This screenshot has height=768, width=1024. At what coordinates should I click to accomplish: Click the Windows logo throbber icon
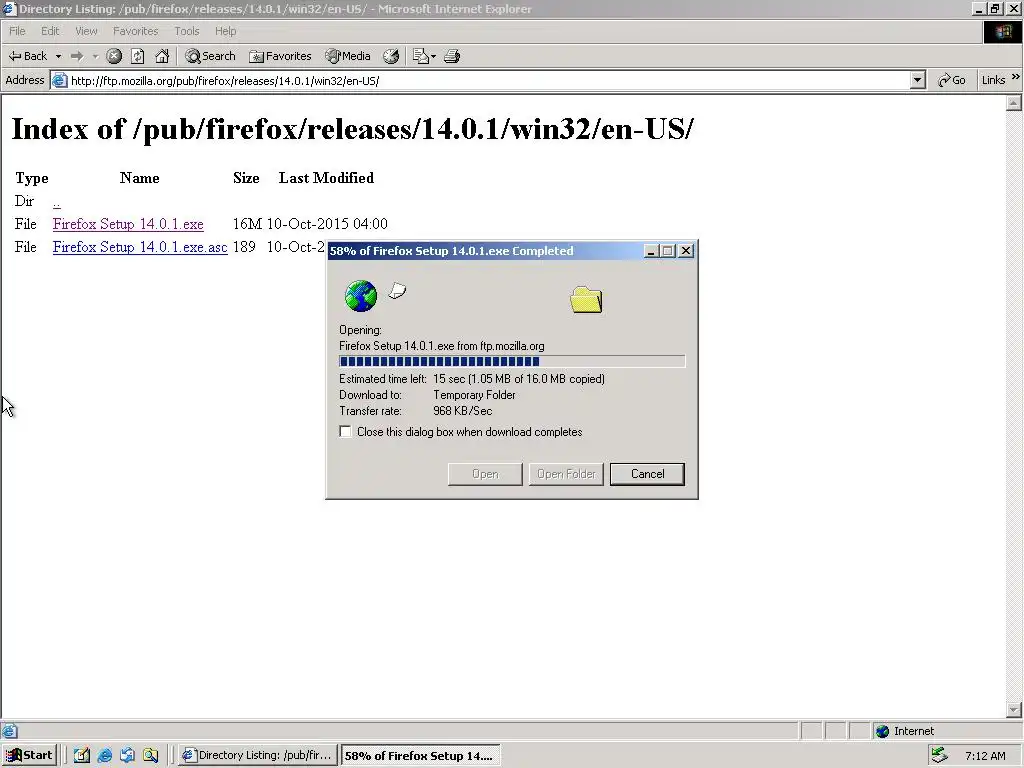pyautogui.click(x=1002, y=31)
